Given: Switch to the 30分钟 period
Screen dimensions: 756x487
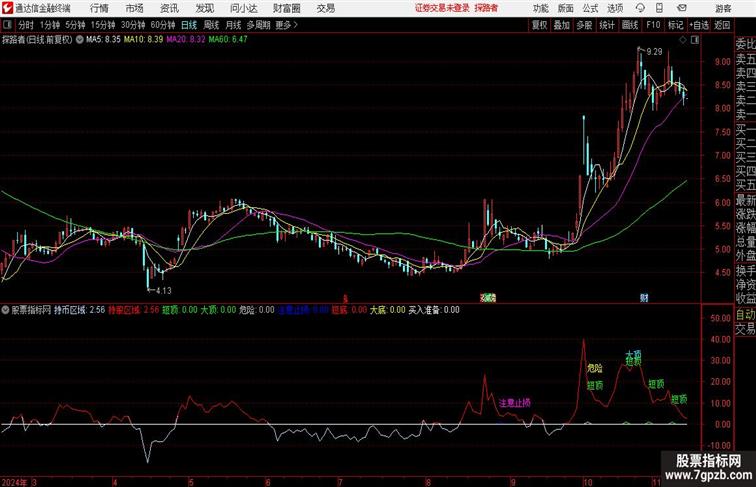Looking at the screenshot, I should 133,25.
